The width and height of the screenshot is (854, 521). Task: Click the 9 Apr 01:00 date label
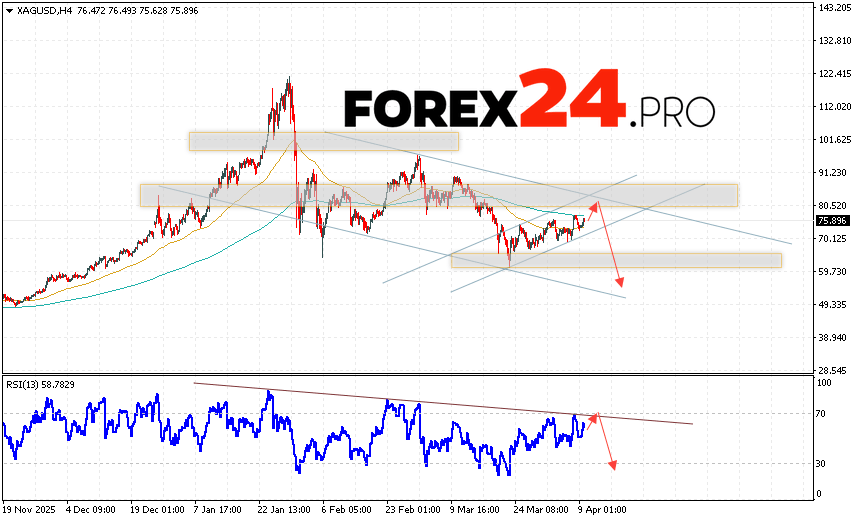(601, 508)
